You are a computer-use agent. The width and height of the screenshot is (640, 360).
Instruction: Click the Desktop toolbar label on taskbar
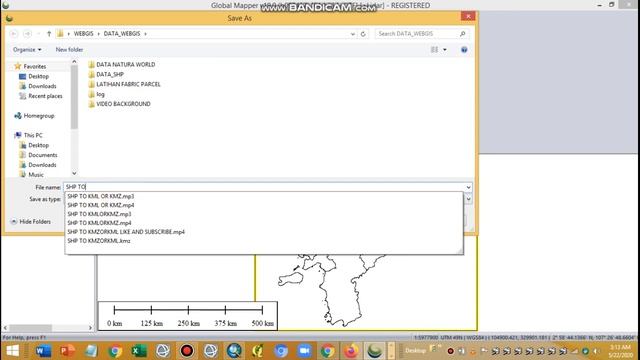pyautogui.click(x=416, y=351)
